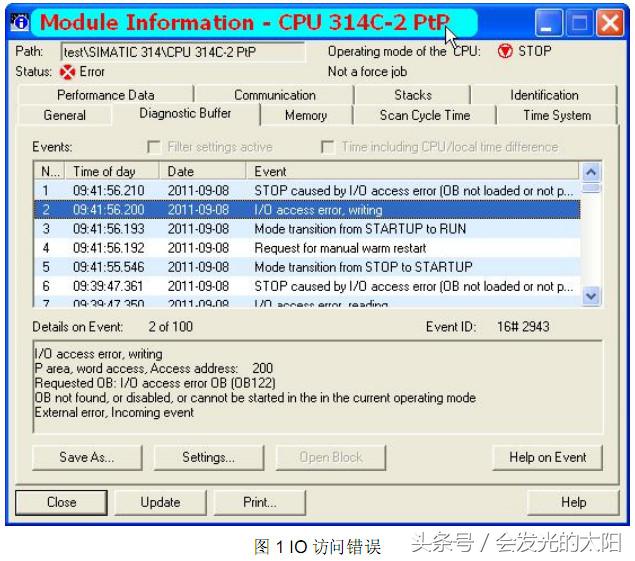Click 'OB not found, or disabled' detail line
Screen dimensions: 635x561
255,398
